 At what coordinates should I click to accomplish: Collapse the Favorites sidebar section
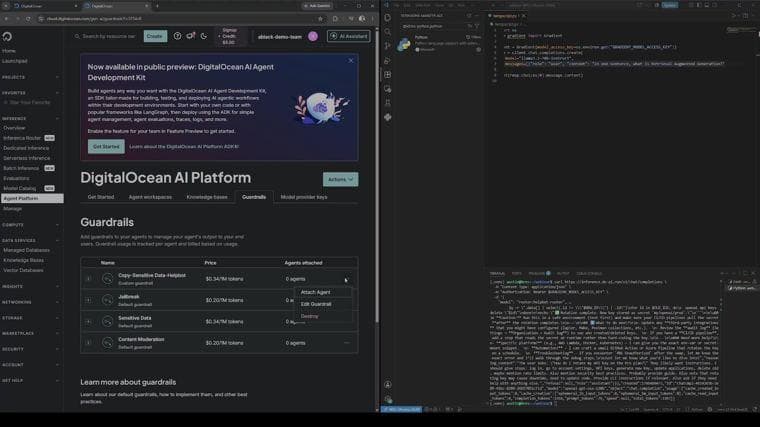[x=58, y=93]
